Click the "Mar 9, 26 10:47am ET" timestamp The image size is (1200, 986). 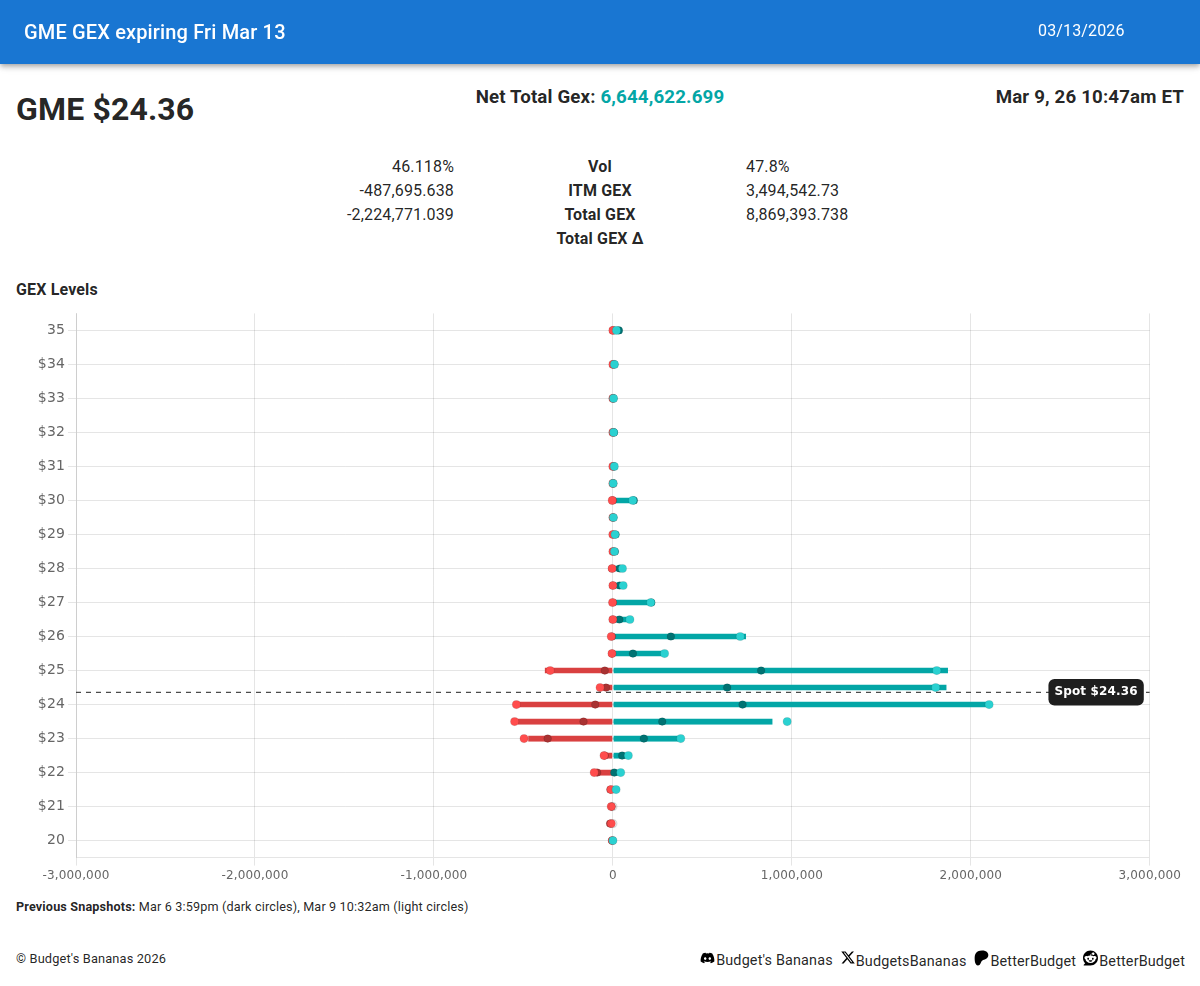1090,97
